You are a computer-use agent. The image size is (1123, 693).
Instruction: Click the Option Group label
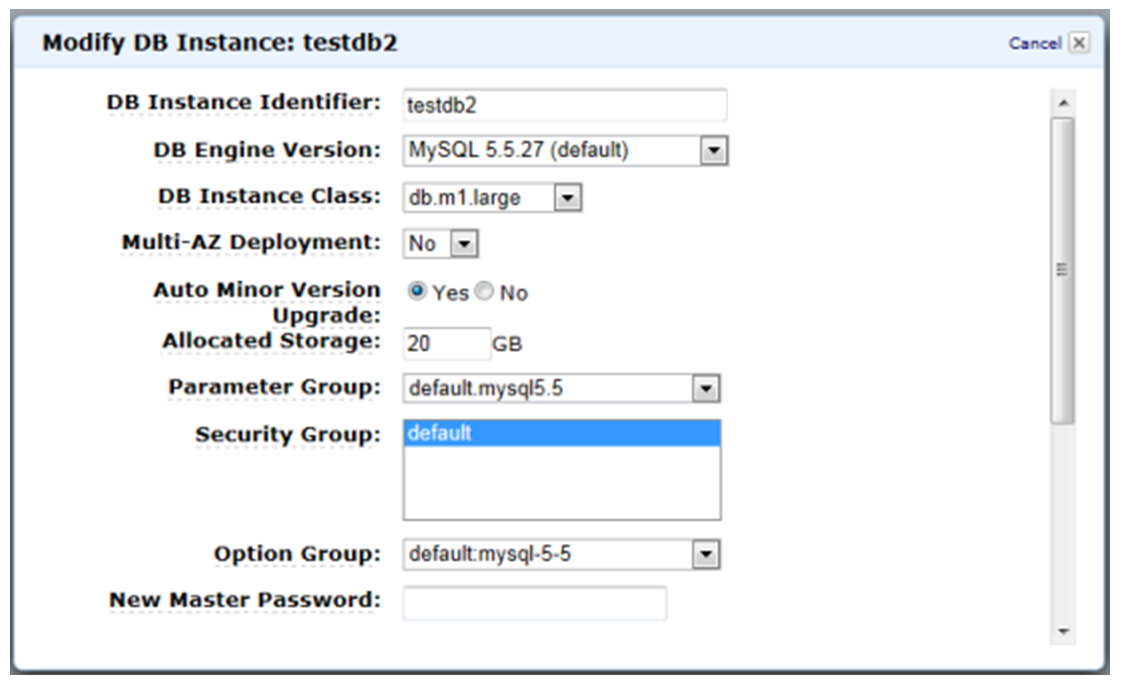coord(297,553)
